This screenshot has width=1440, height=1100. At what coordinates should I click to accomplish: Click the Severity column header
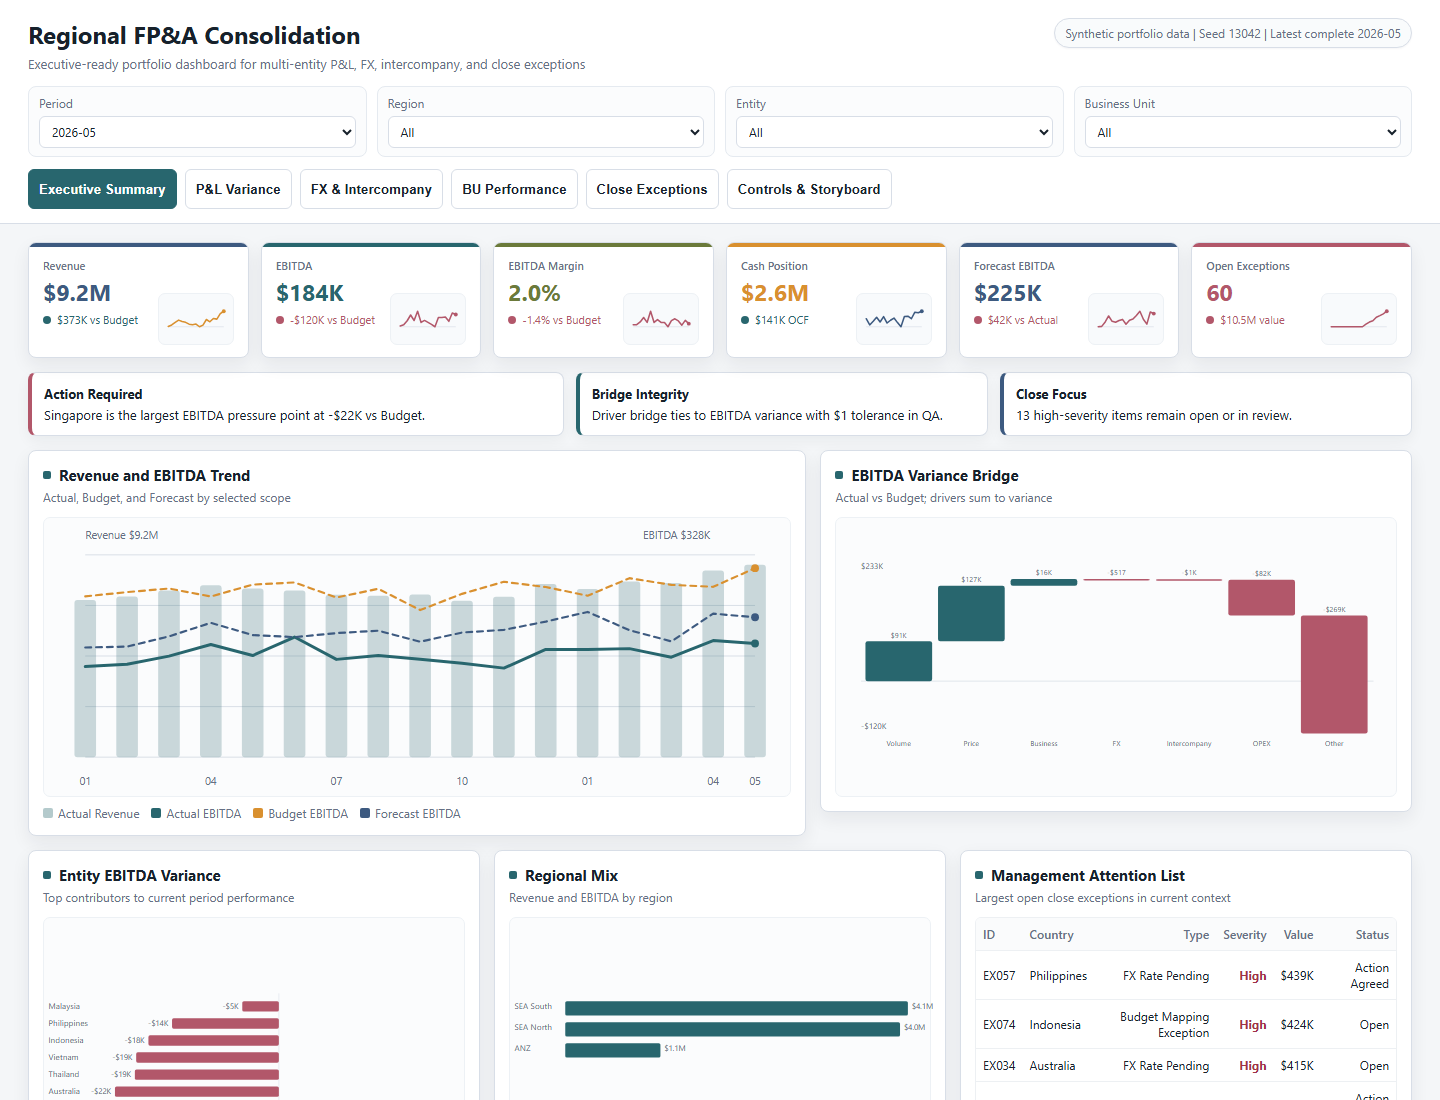click(1245, 935)
